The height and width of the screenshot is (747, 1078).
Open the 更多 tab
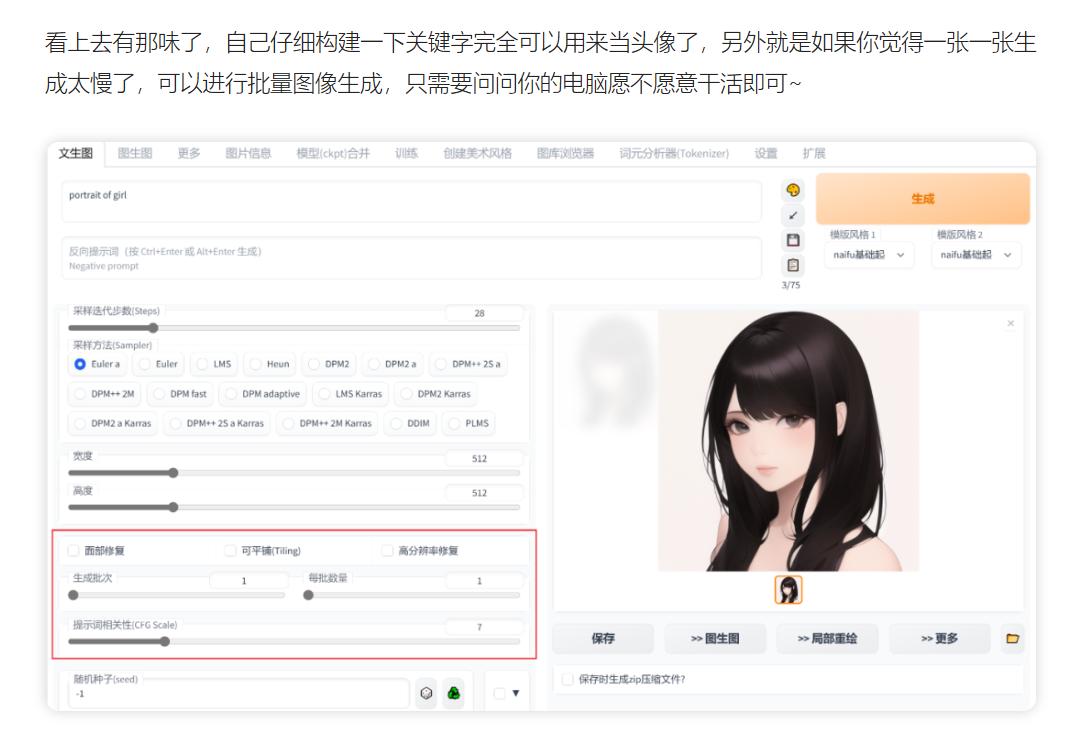189,153
